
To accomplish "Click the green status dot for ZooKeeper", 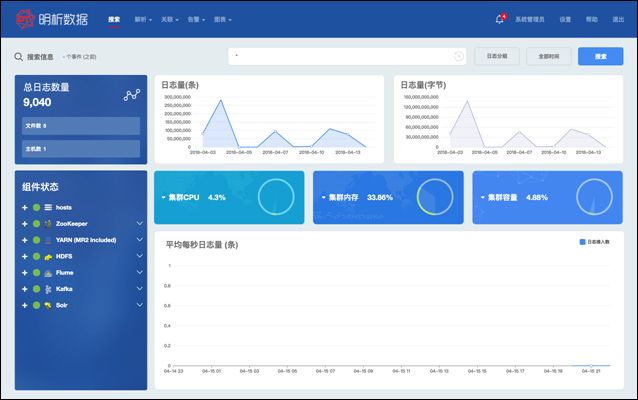I will click(x=36, y=224).
